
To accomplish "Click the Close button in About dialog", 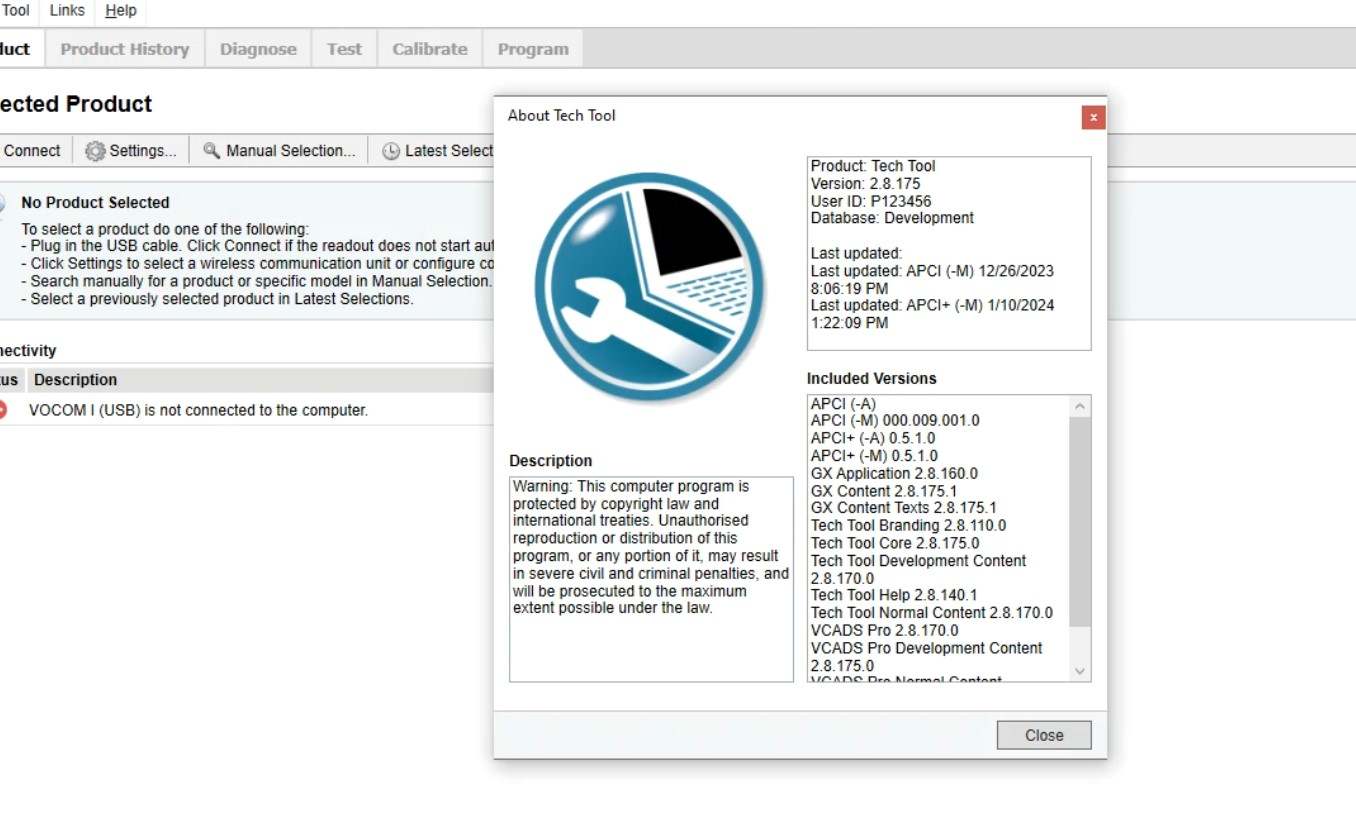I will click(1044, 735).
